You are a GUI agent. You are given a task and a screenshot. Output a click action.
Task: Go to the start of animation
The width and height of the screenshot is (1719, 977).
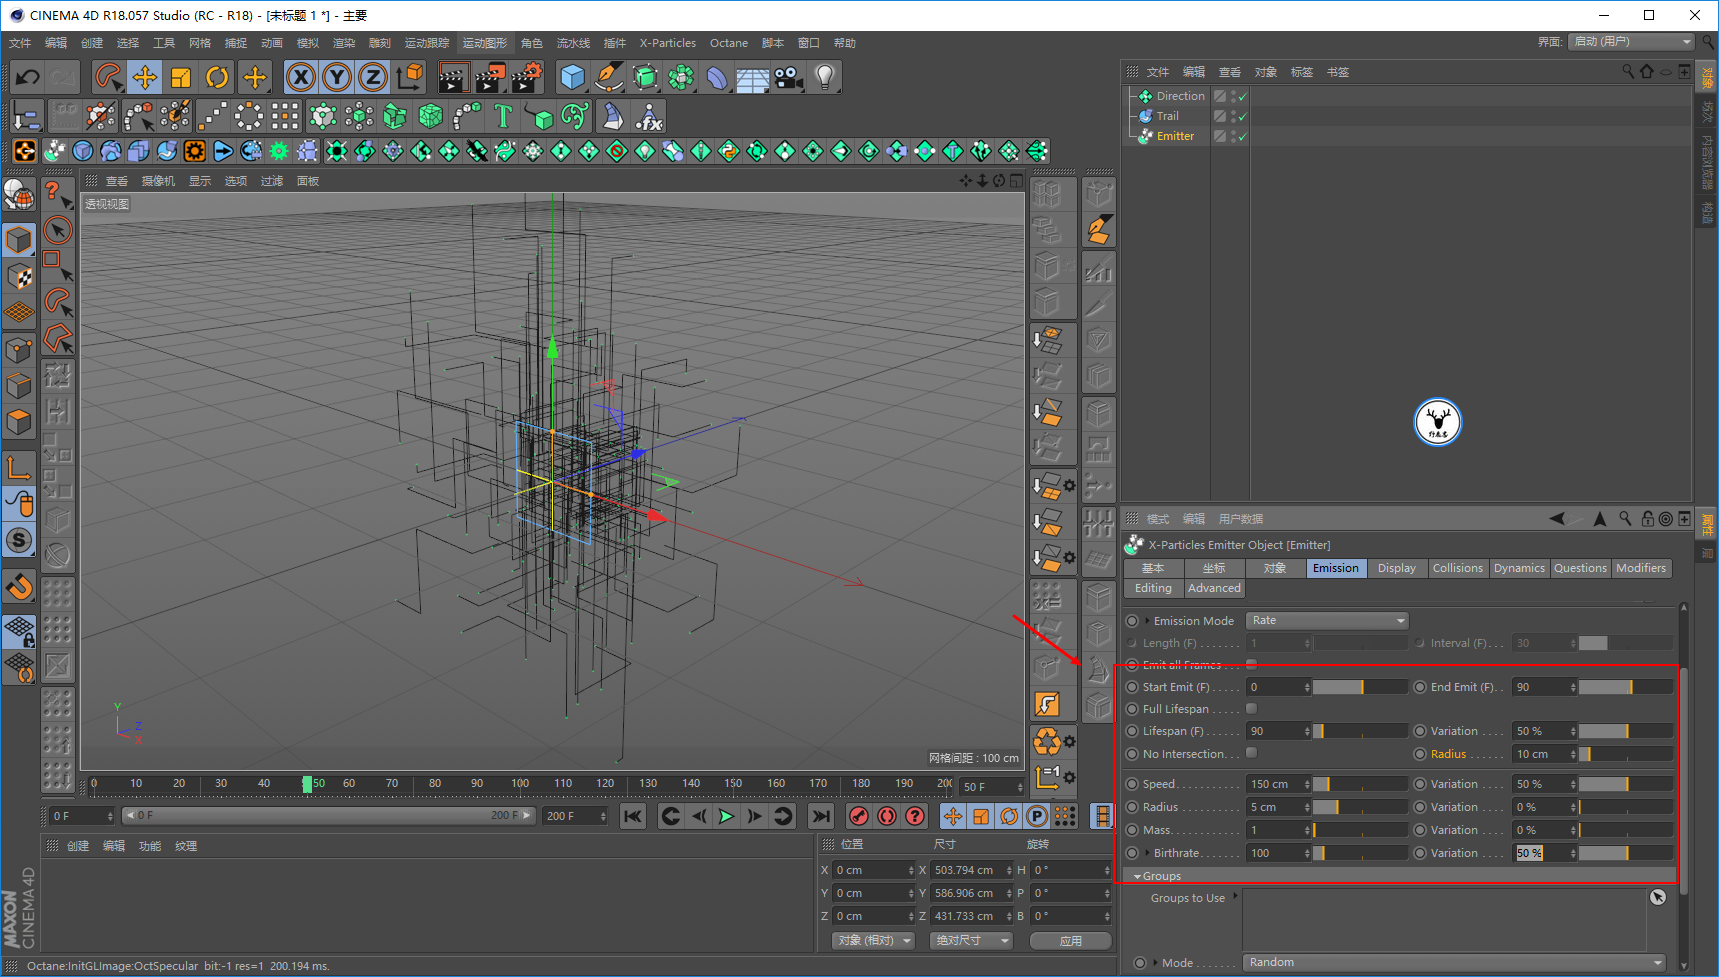[633, 816]
